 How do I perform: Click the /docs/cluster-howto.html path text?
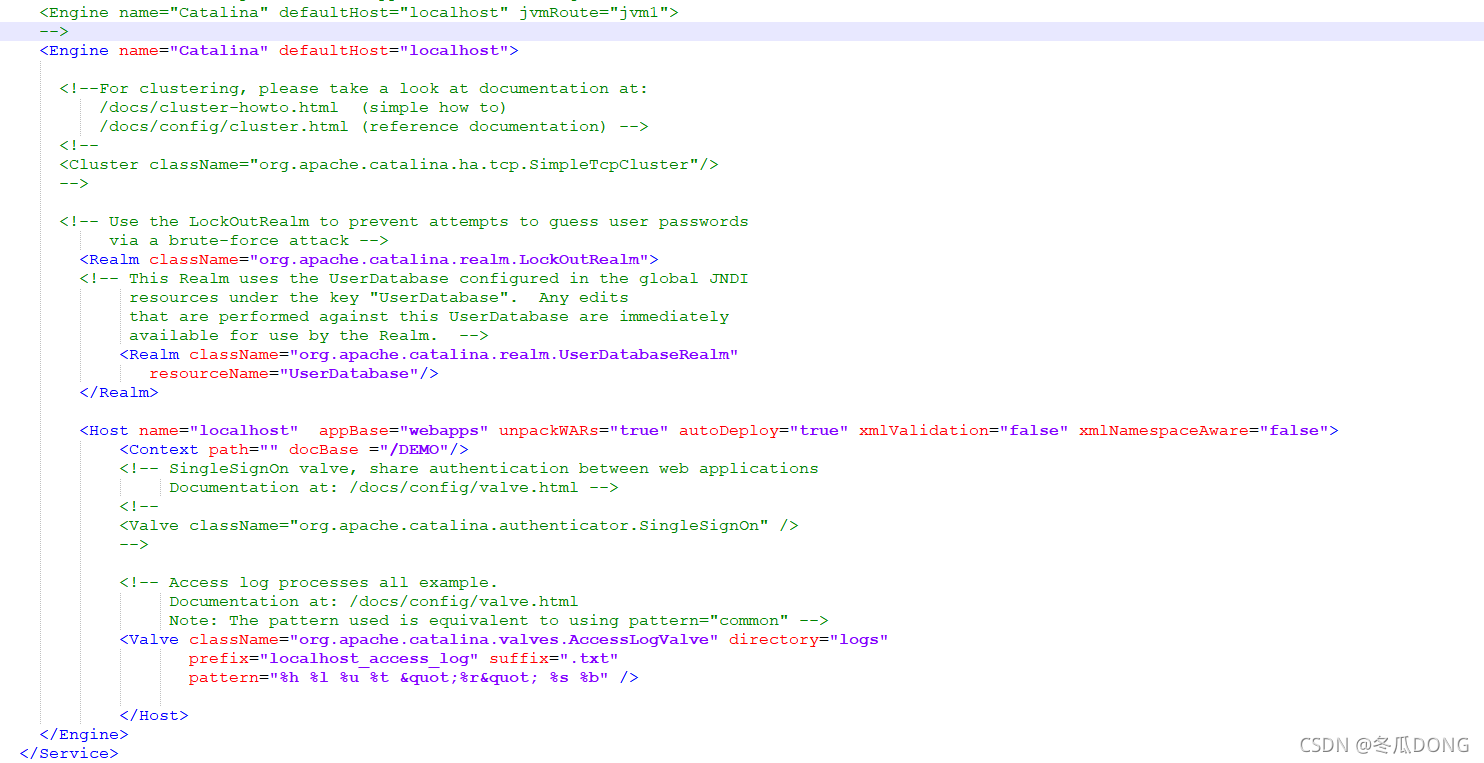[x=218, y=107]
